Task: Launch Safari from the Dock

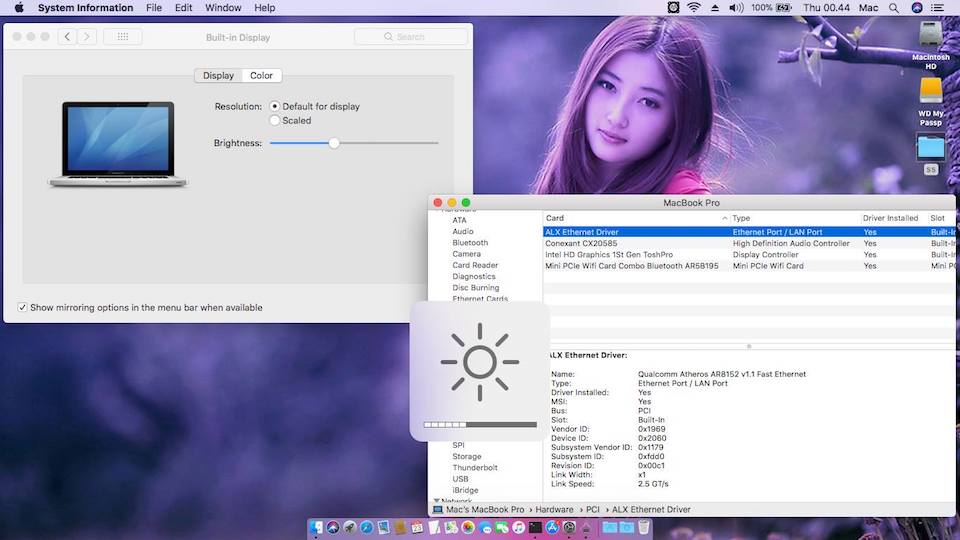Action: [366, 527]
